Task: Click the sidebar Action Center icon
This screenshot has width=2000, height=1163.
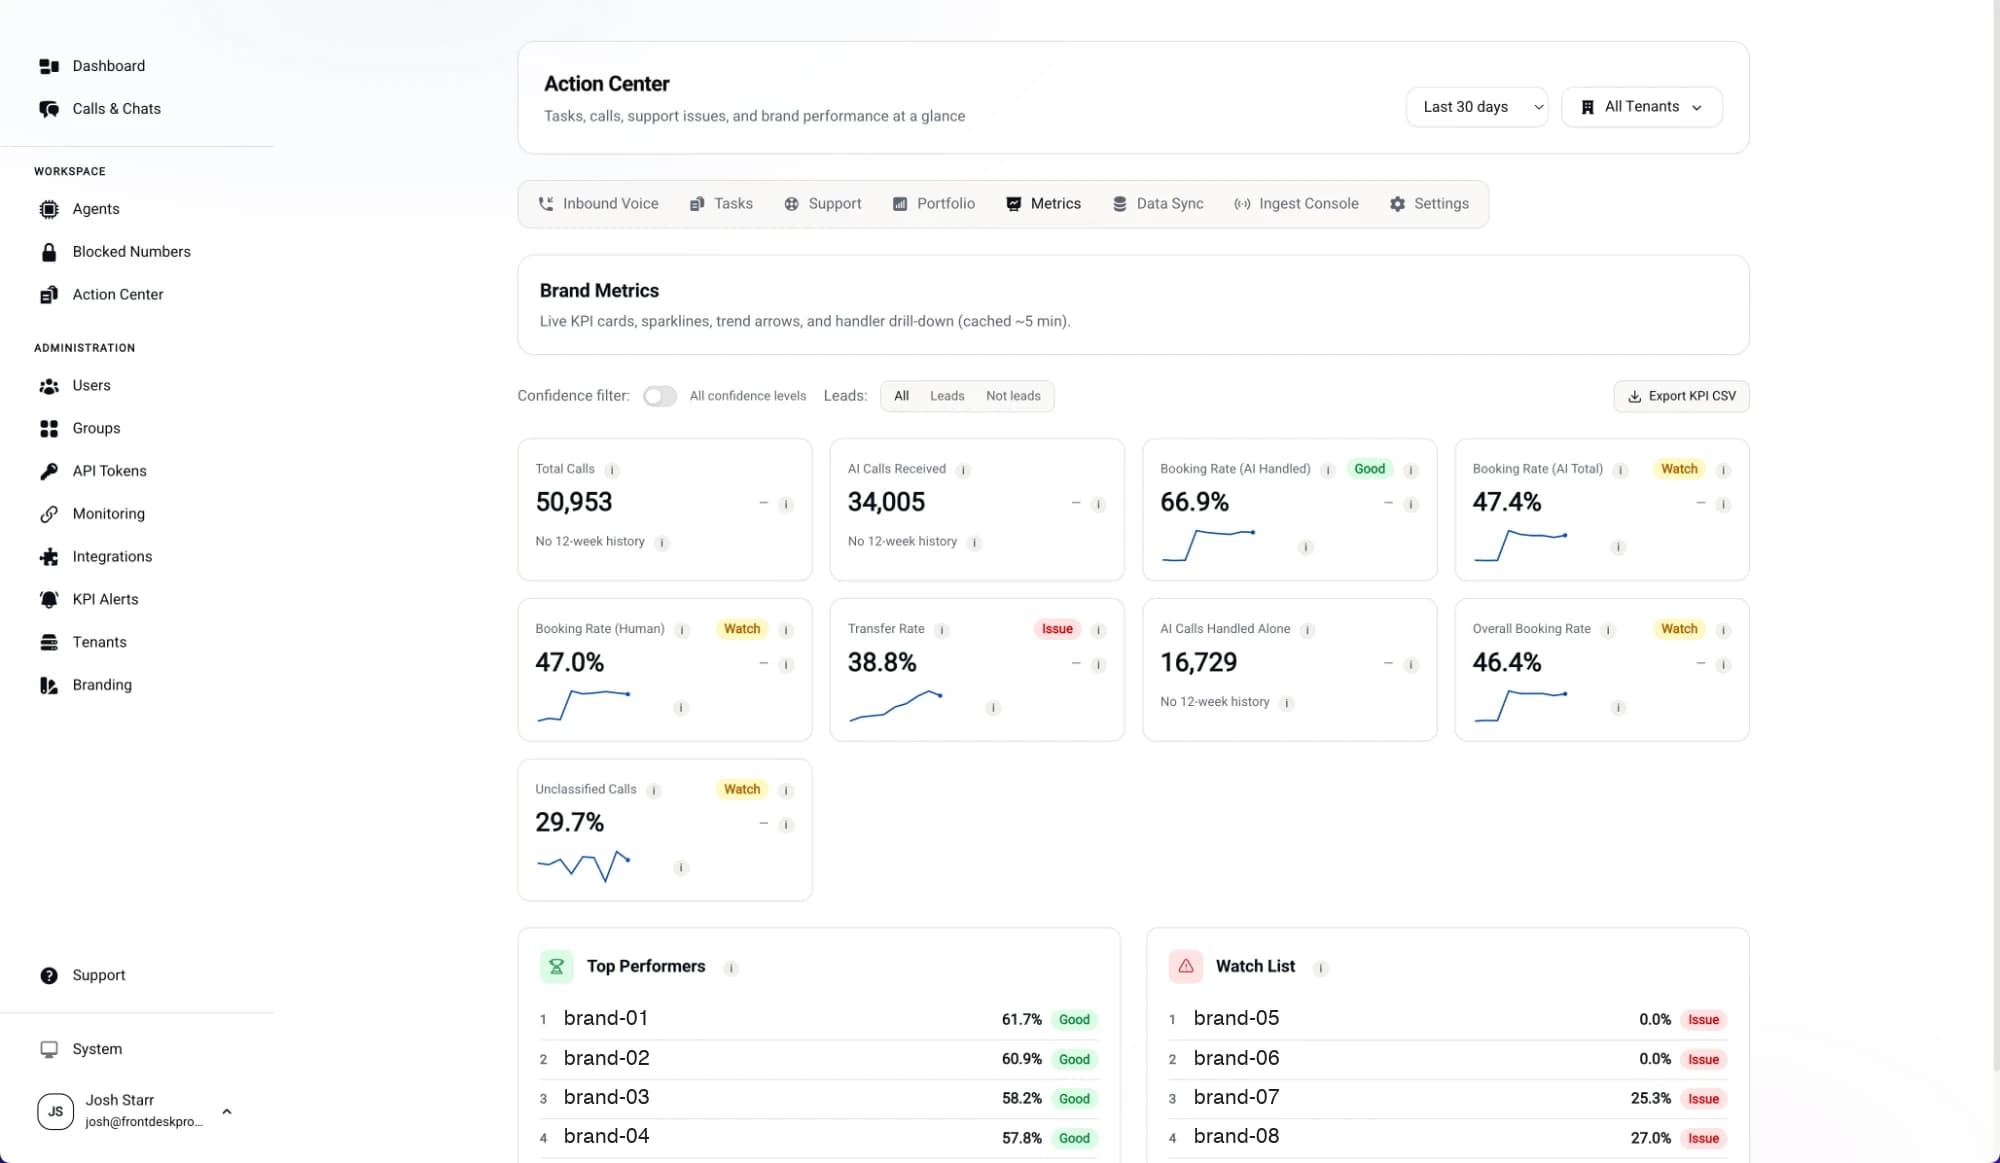Action: pyautogui.click(x=49, y=295)
